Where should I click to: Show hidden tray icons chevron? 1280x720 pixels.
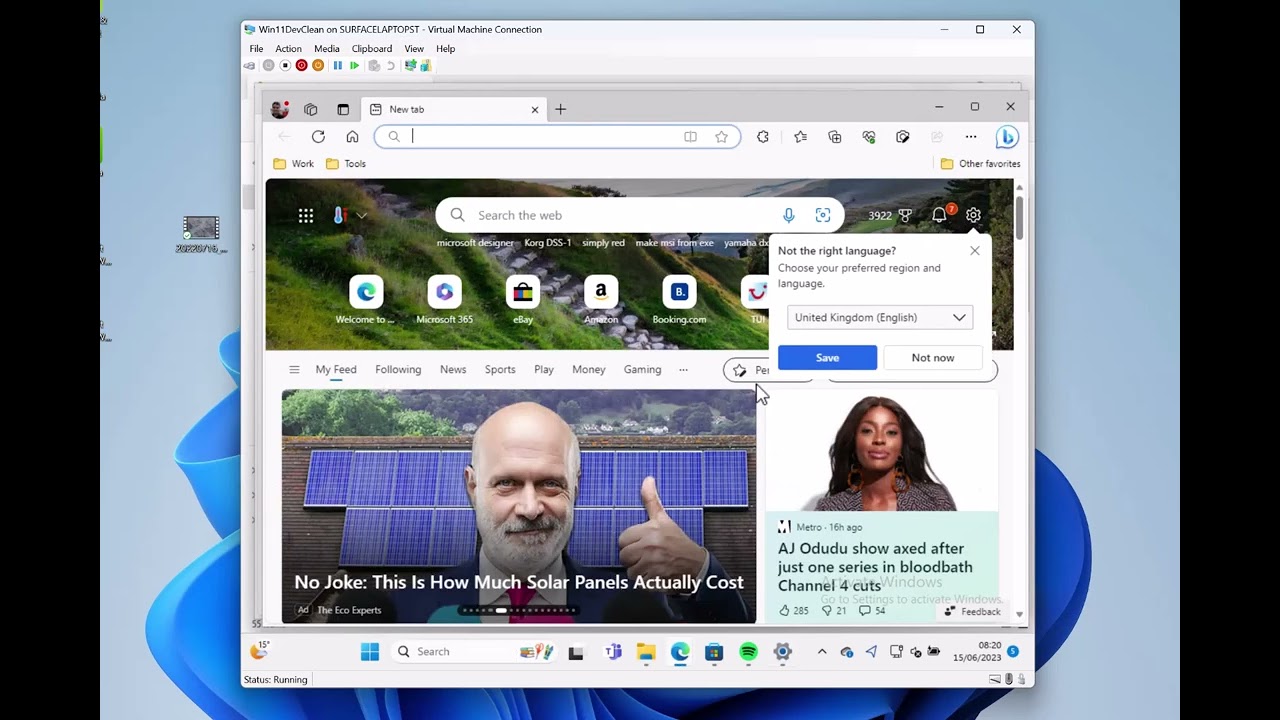click(822, 652)
